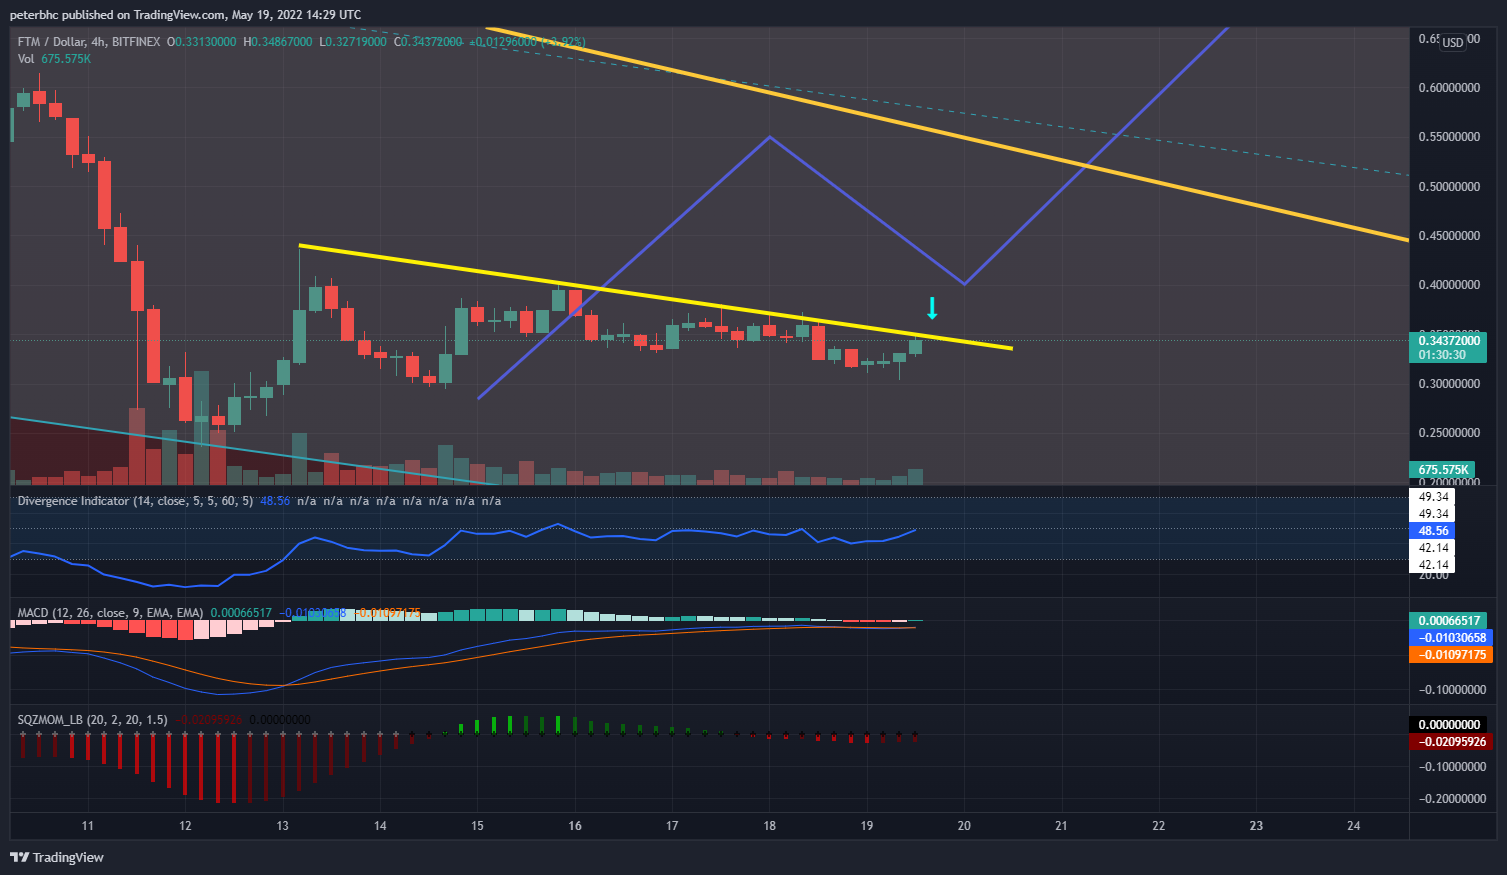This screenshot has height=875, width=1507.
Task: Click the 0.50000000 price axis label
Action: (x=1449, y=187)
